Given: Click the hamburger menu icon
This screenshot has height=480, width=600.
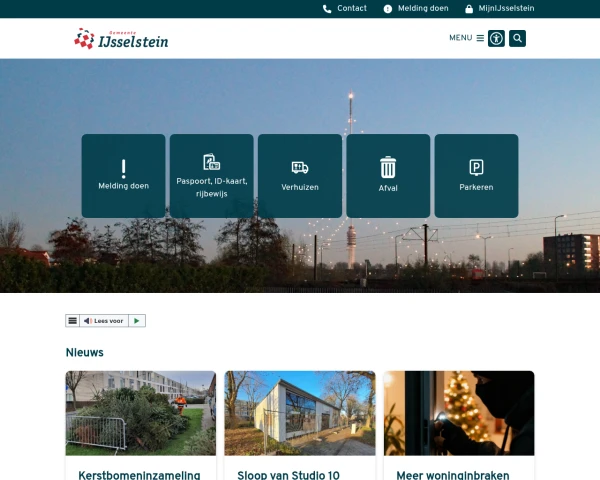Looking at the screenshot, I should [480, 38].
